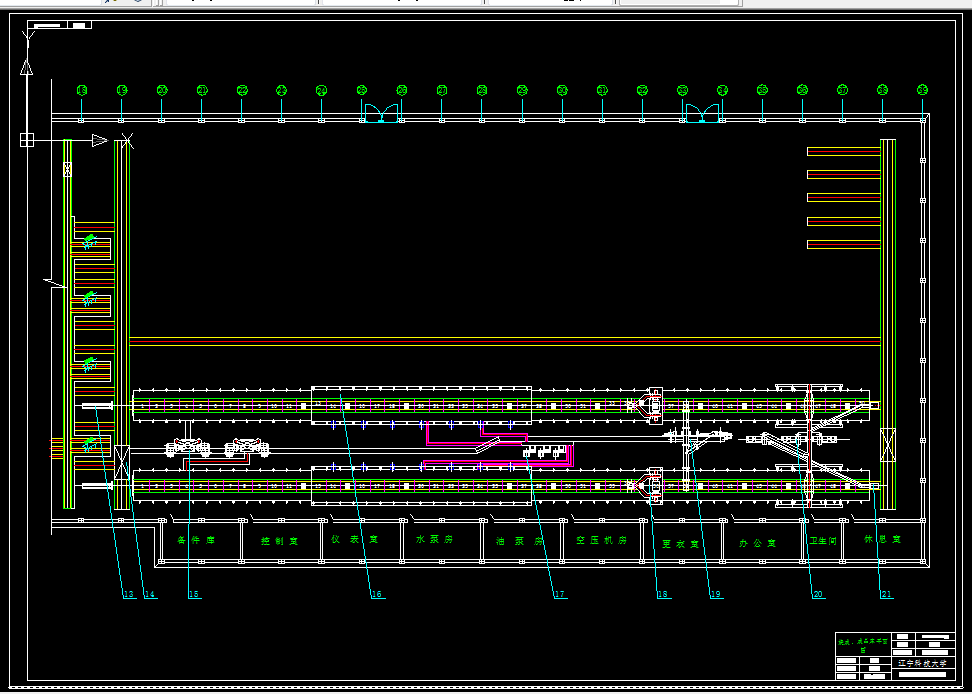Click the 卫生间 room label
This screenshot has width=972, height=694.
click(823, 541)
